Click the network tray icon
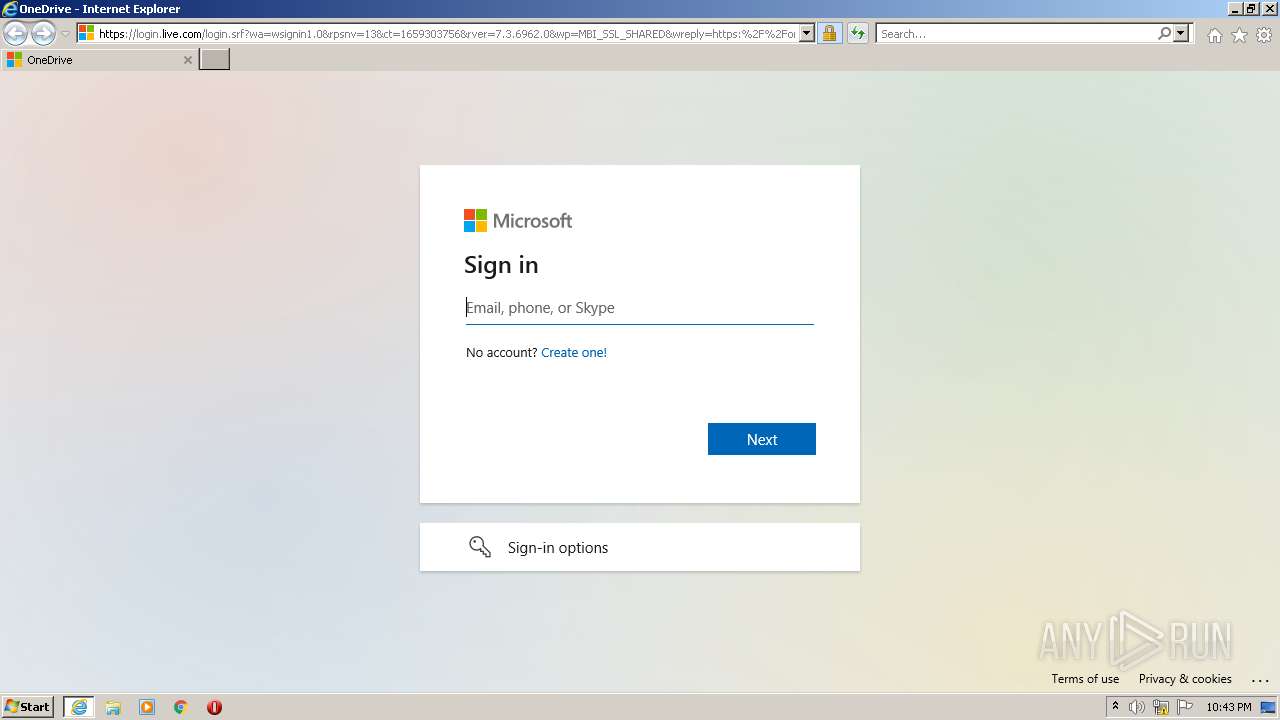The image size is (1280, 720). click(x=1161, y=707)
